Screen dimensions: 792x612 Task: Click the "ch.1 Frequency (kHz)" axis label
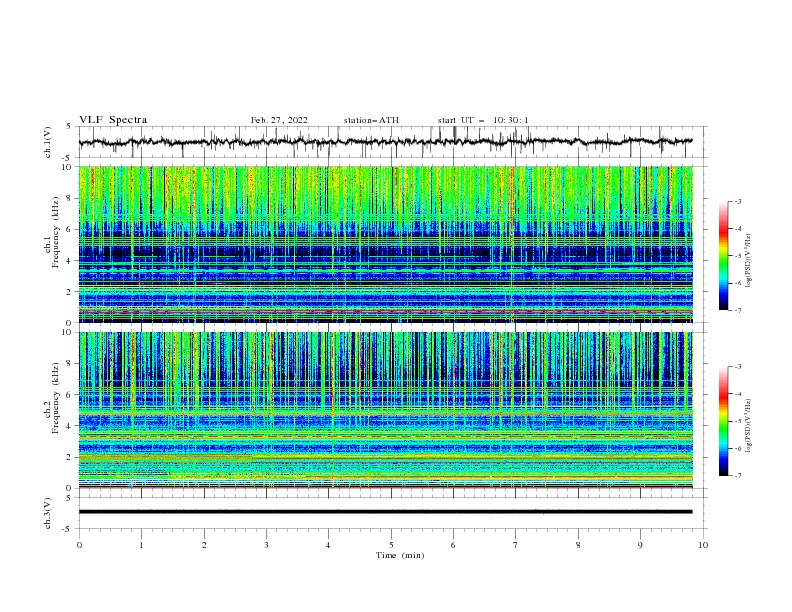click(51, 230)
